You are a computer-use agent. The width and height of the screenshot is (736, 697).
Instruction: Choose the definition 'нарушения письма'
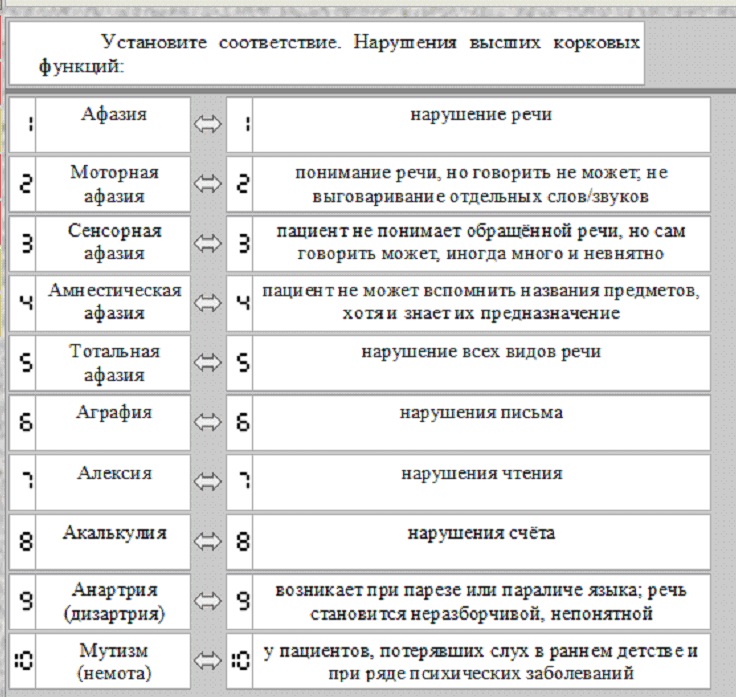coord(481,422)
